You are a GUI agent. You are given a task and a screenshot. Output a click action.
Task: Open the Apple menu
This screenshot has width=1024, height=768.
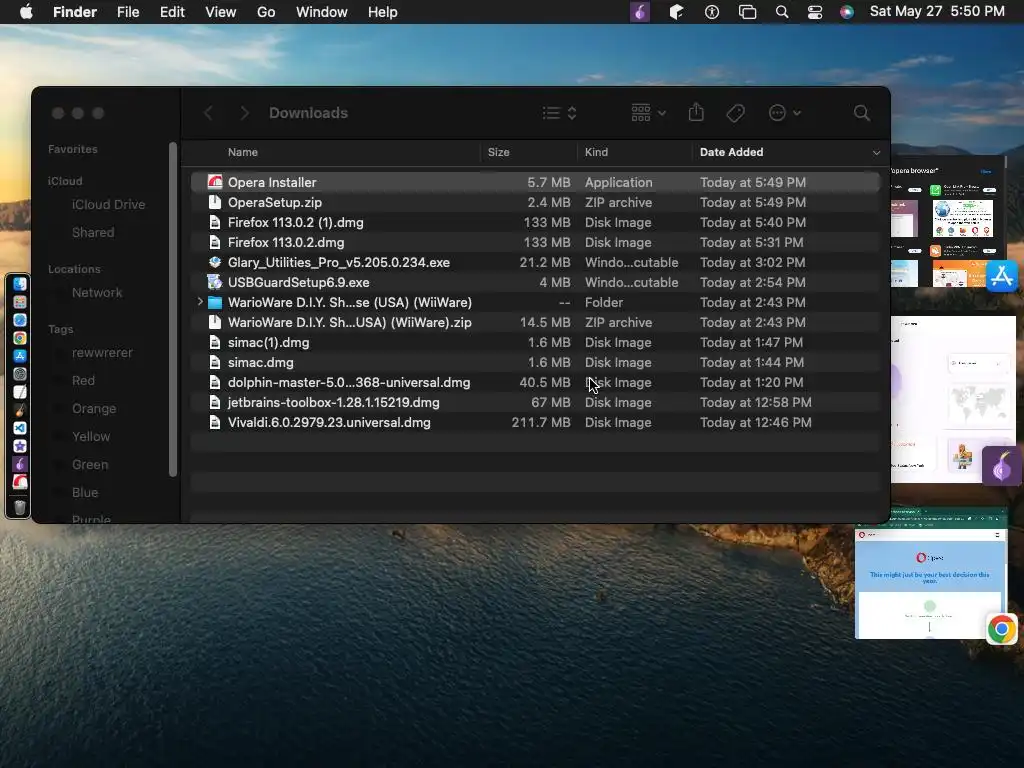pyautogui.click(x=26, y=12)
